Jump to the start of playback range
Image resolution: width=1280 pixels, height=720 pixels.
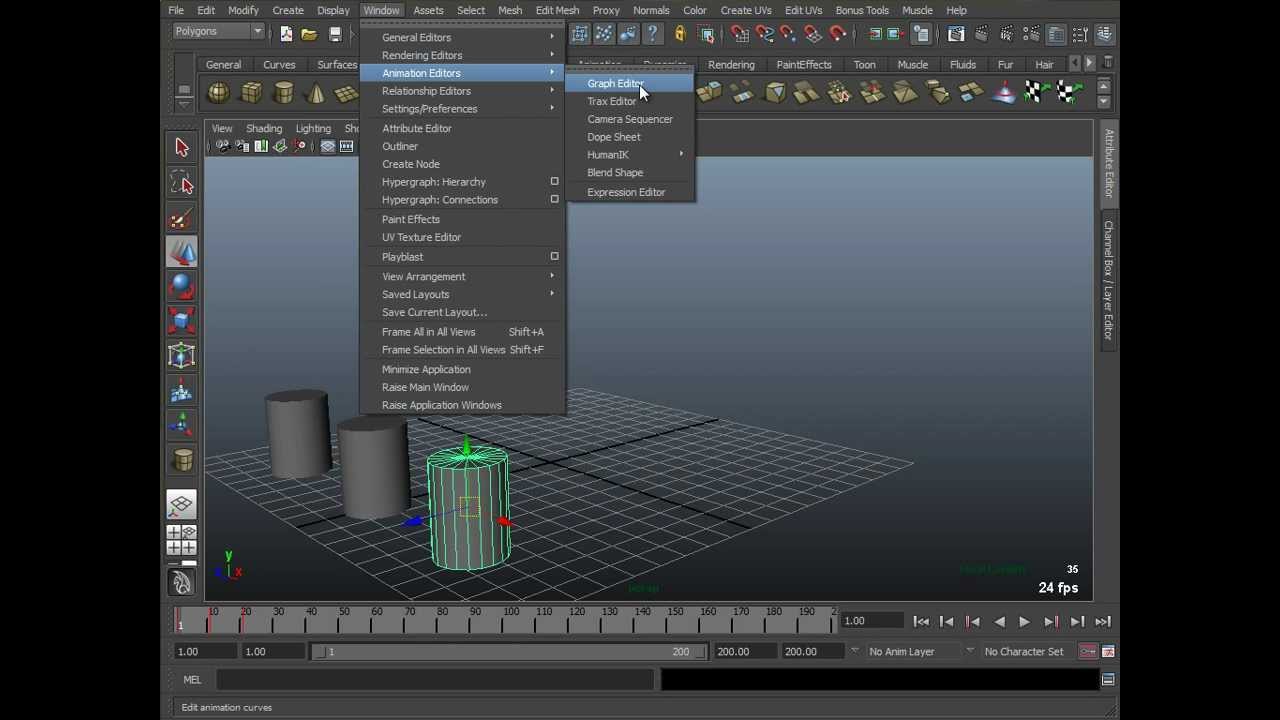point(921,622)
